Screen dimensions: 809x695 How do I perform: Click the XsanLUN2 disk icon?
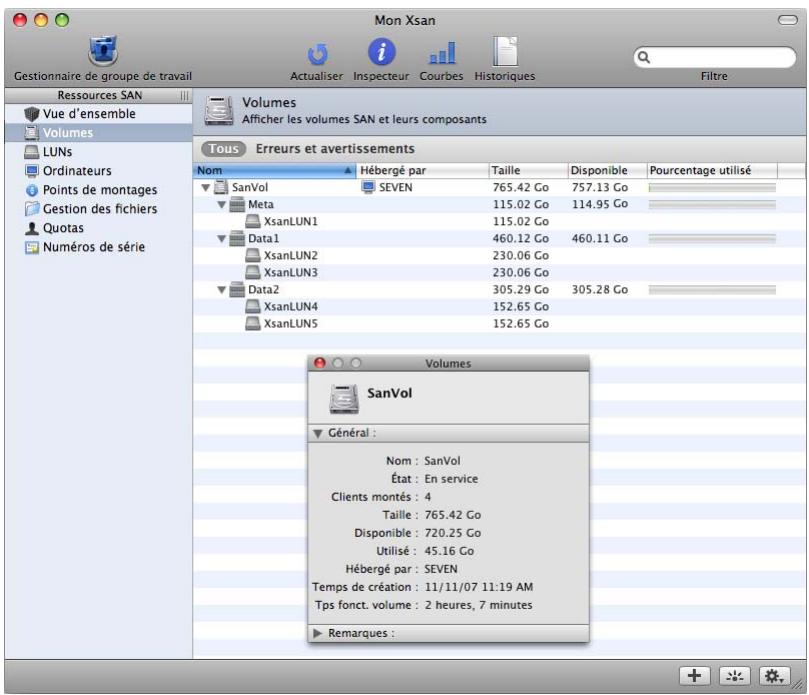click(253, 256)
